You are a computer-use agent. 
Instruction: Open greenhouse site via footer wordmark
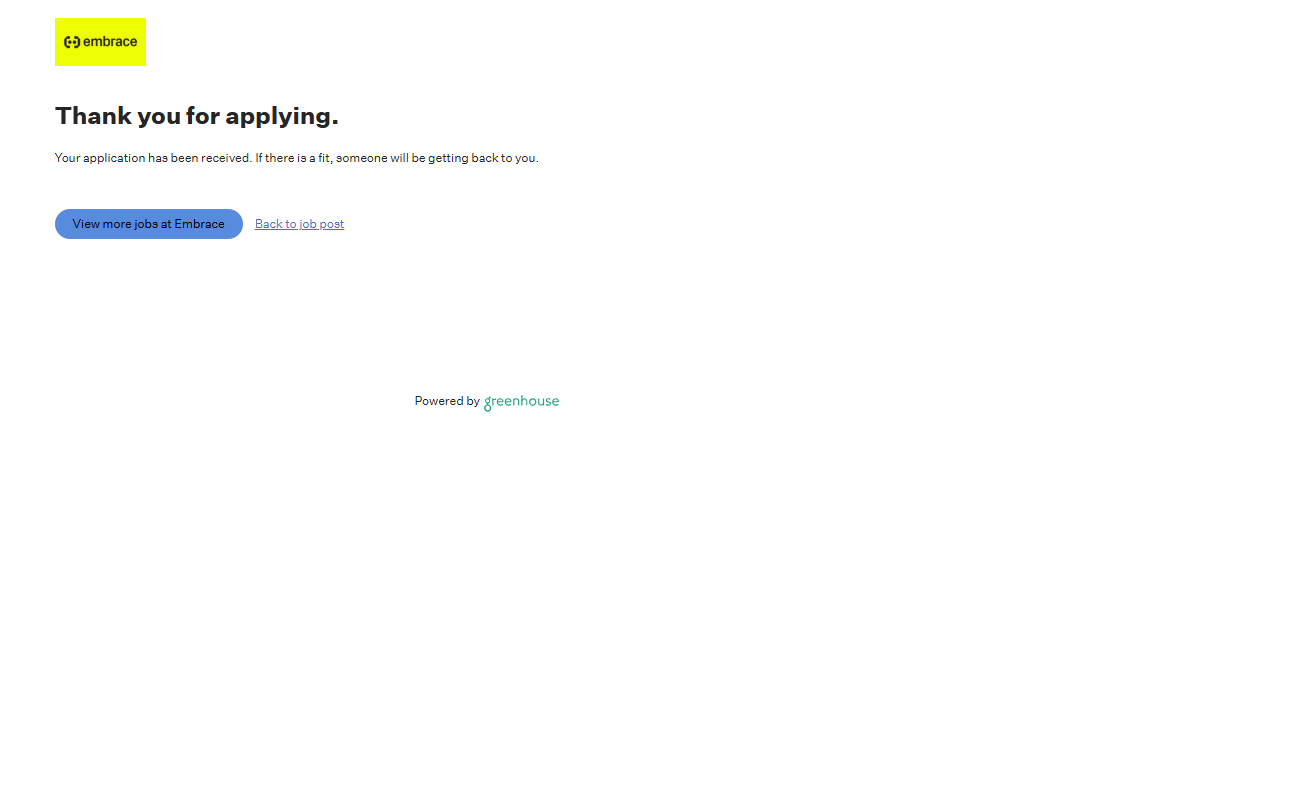(x=527, y=401)
